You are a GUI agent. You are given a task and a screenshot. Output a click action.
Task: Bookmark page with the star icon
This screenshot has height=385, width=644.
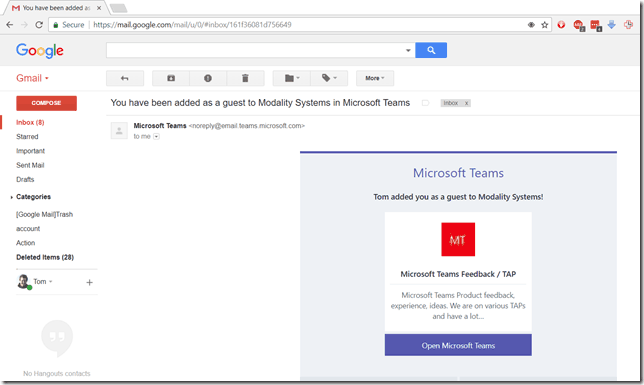click(x=545, y=25)
